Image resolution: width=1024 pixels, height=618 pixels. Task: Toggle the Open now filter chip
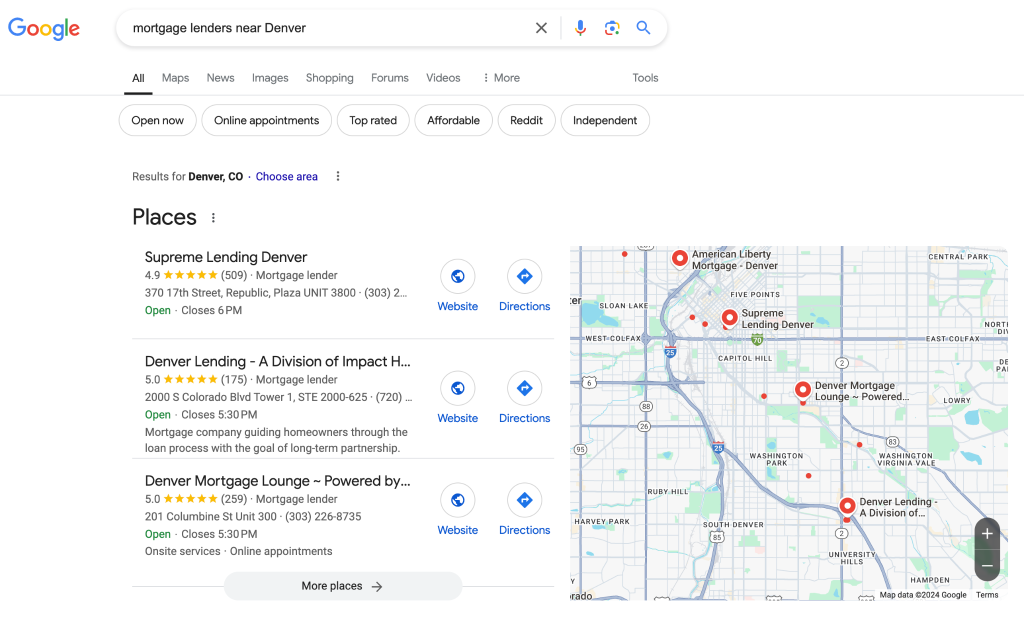pos(158,121)
